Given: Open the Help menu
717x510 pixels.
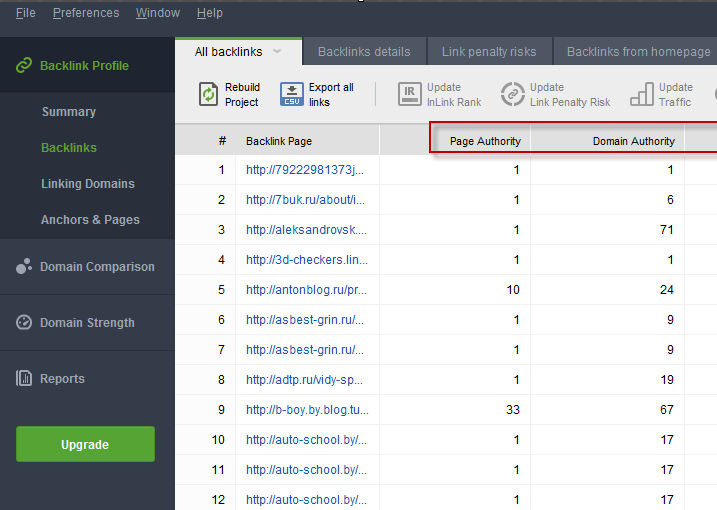Looking at the screenshot, I should (x=210, y=13).
